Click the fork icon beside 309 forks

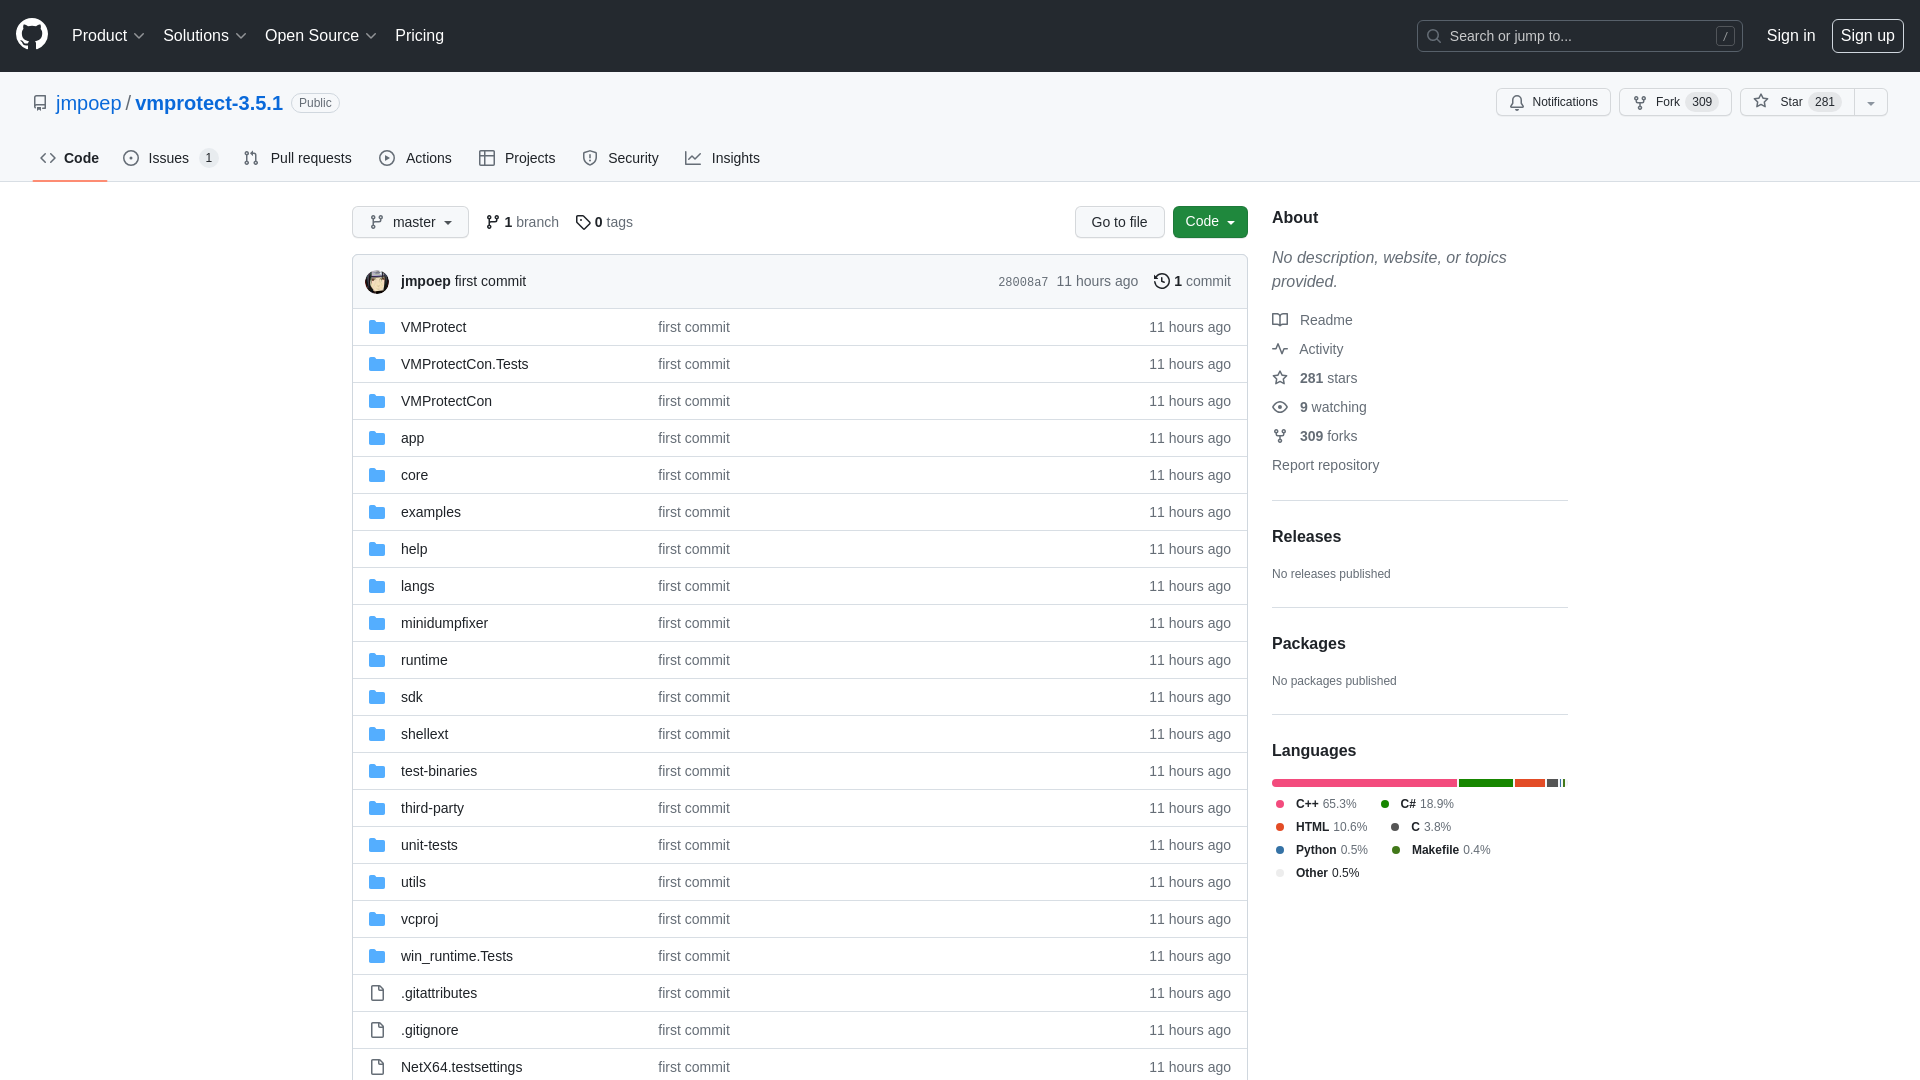coord(1280,436)
